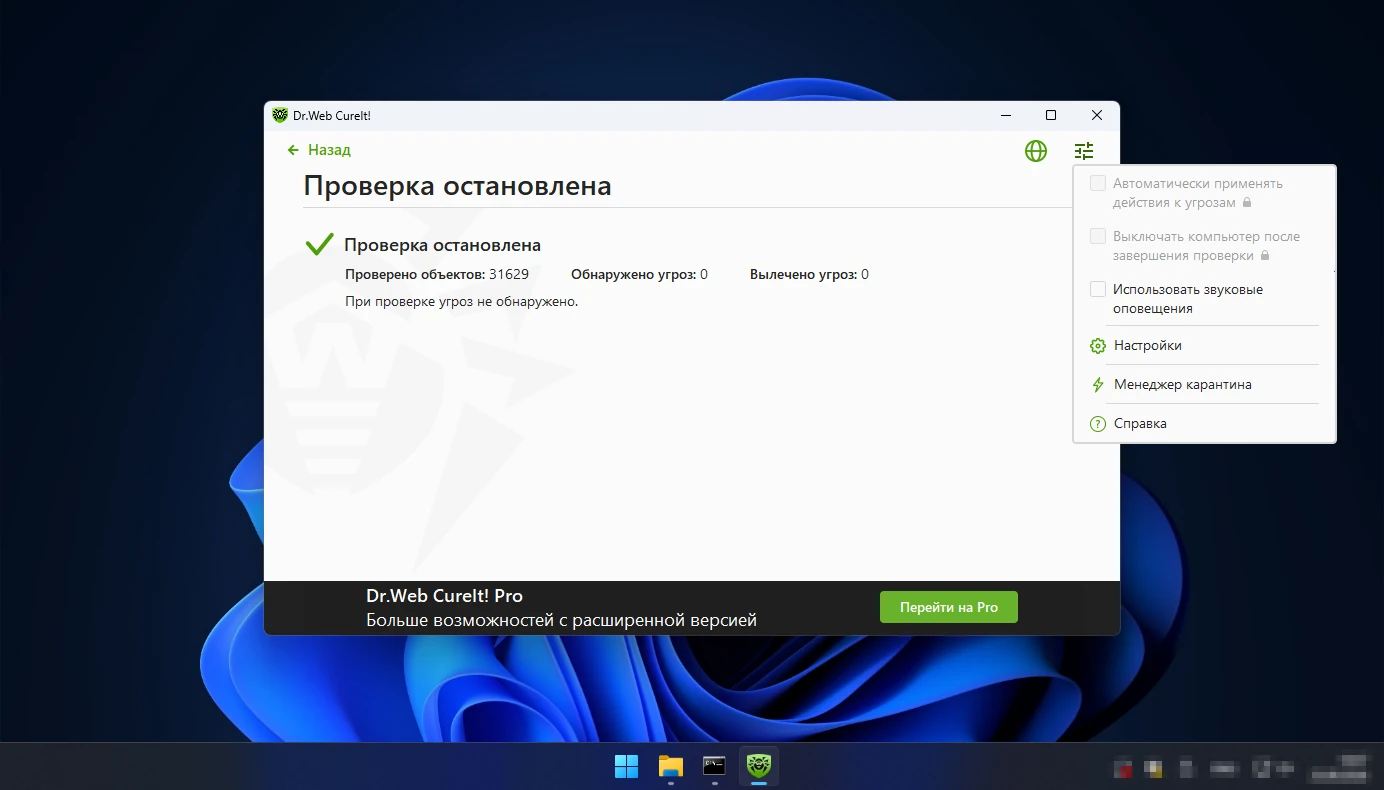Enable Использовать звуковые оповещения checkbox
The height and width of the screenshot is (790, 1384).
pyautogui.click(x=1097, y=289)
